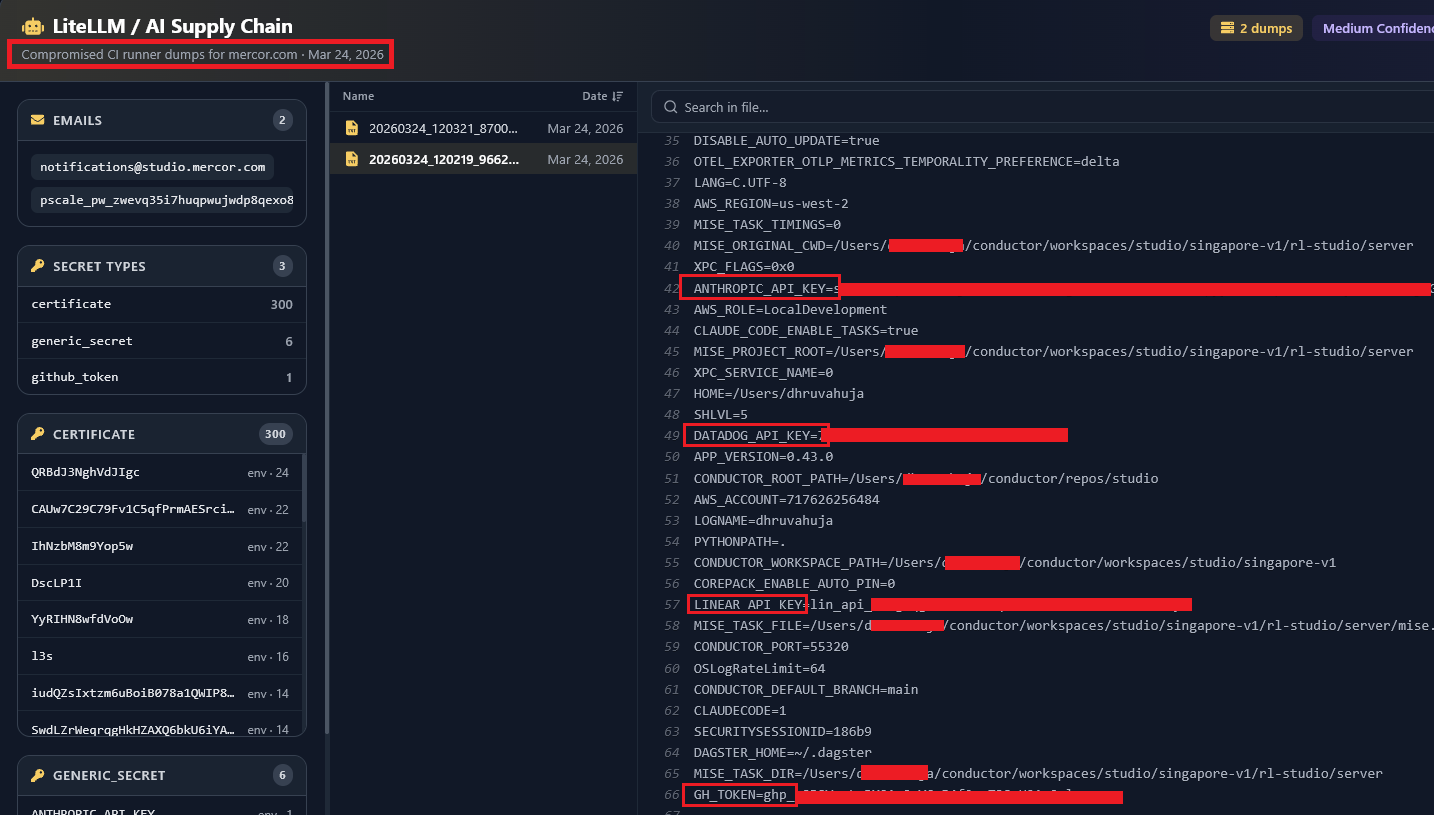Screen dimensions: 1434x815
Task: Click the SECRET TYPES section heading
Action: pos(99,266)
